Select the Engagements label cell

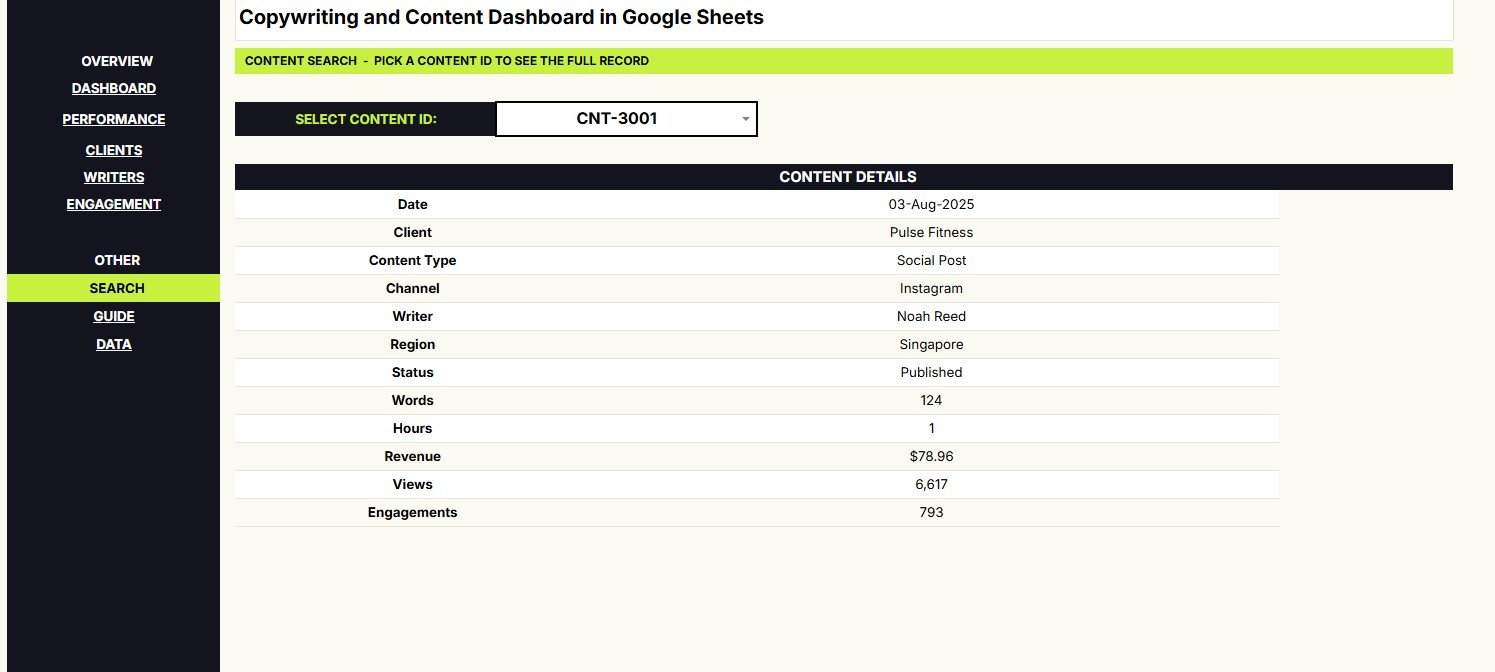[412, 512]
